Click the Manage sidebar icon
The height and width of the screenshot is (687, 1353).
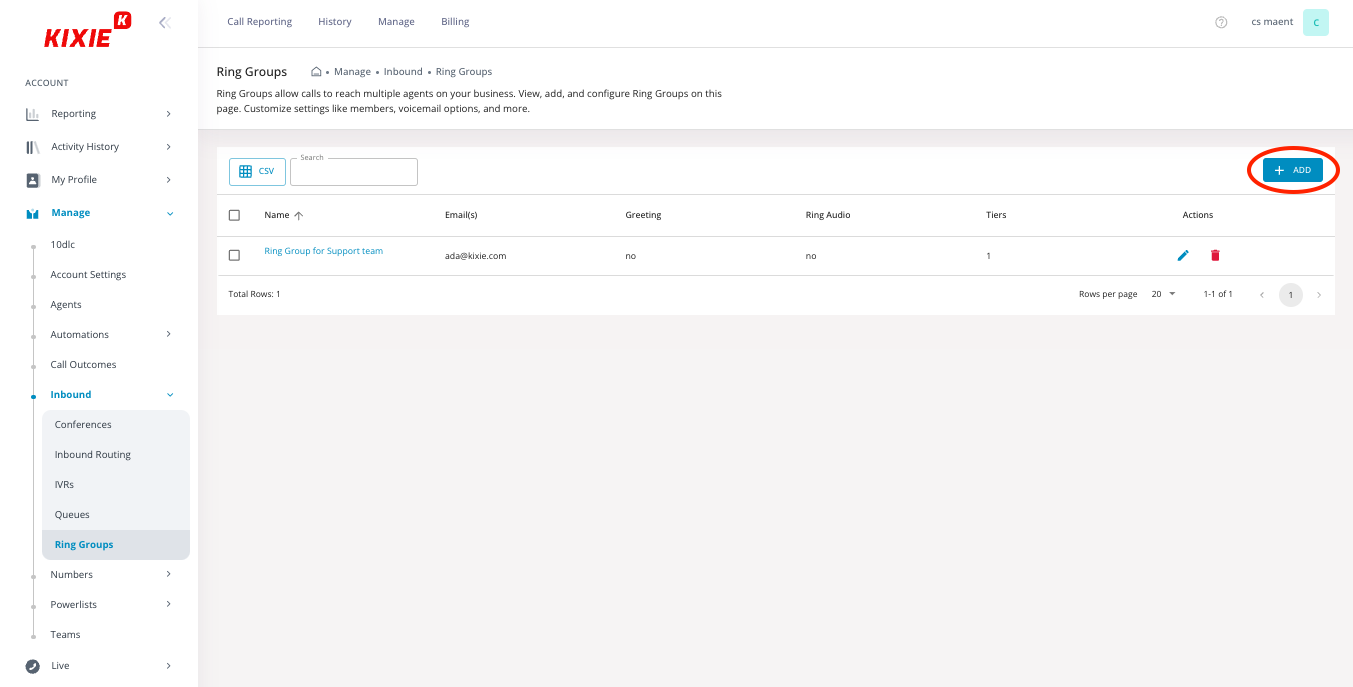[32, 213]
